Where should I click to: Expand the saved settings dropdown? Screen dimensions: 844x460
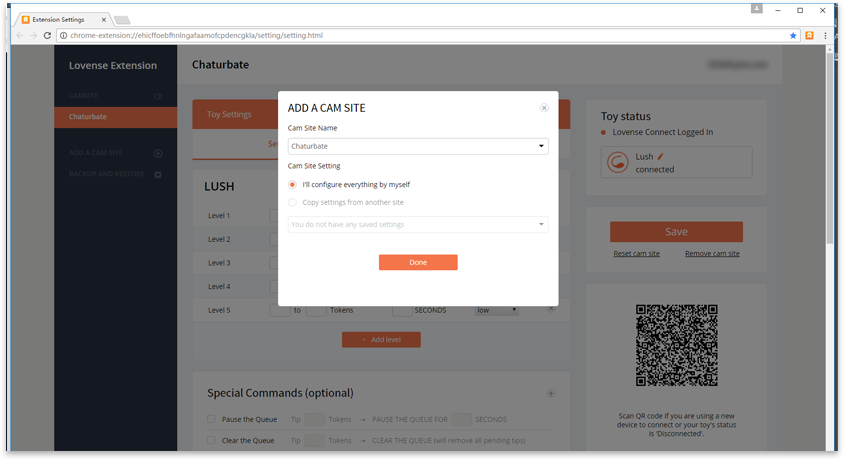click(418, 225)
